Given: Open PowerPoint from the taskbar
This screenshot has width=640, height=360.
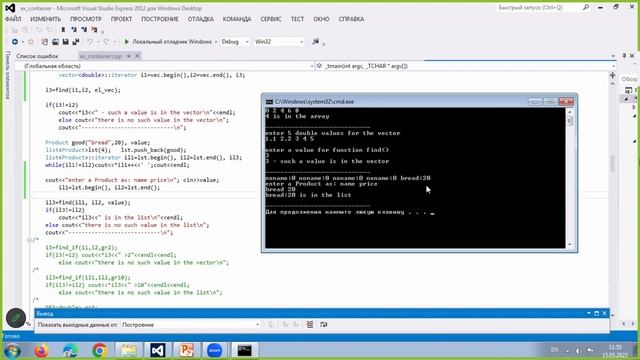Looking at the screenshot, I should tap(186, 350).
